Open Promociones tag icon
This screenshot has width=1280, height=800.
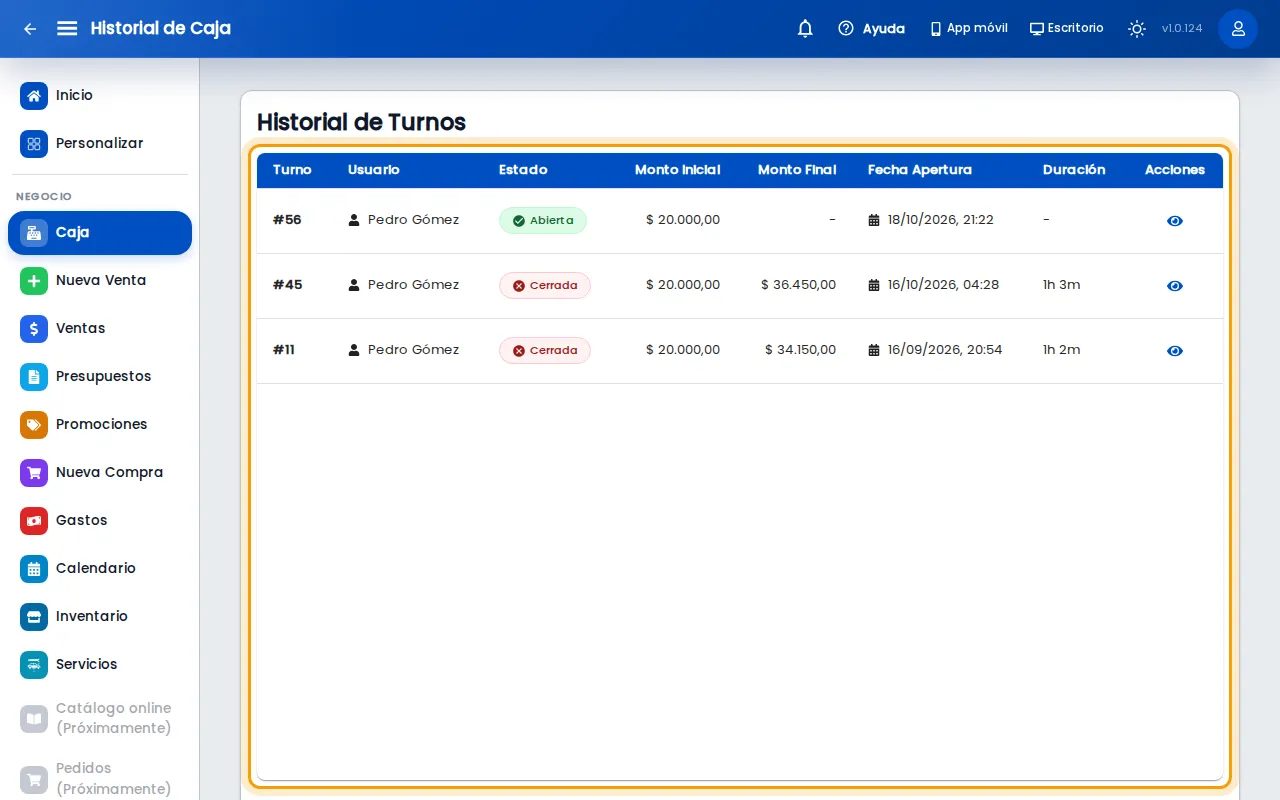click(x=34, y=425)
